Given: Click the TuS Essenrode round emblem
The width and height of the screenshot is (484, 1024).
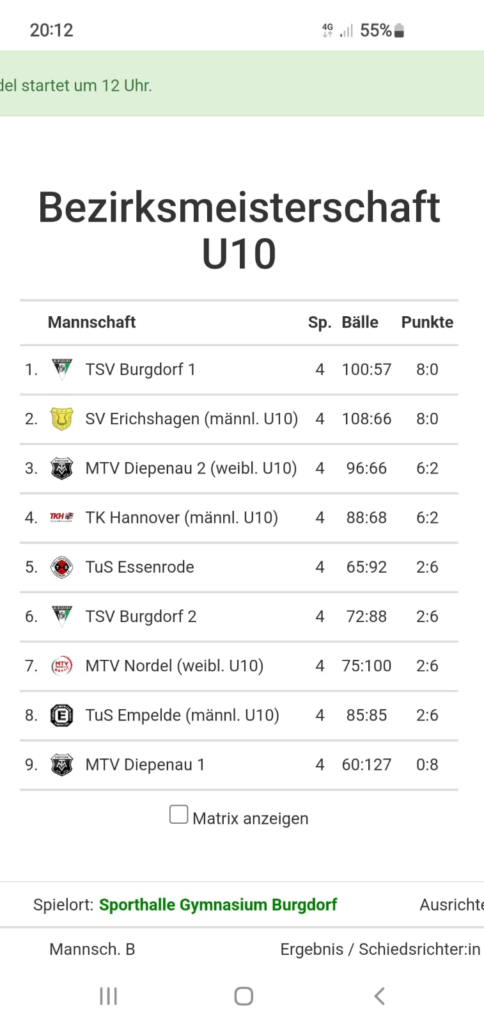Looking at the screenshot, I should [x=61, y=567].
